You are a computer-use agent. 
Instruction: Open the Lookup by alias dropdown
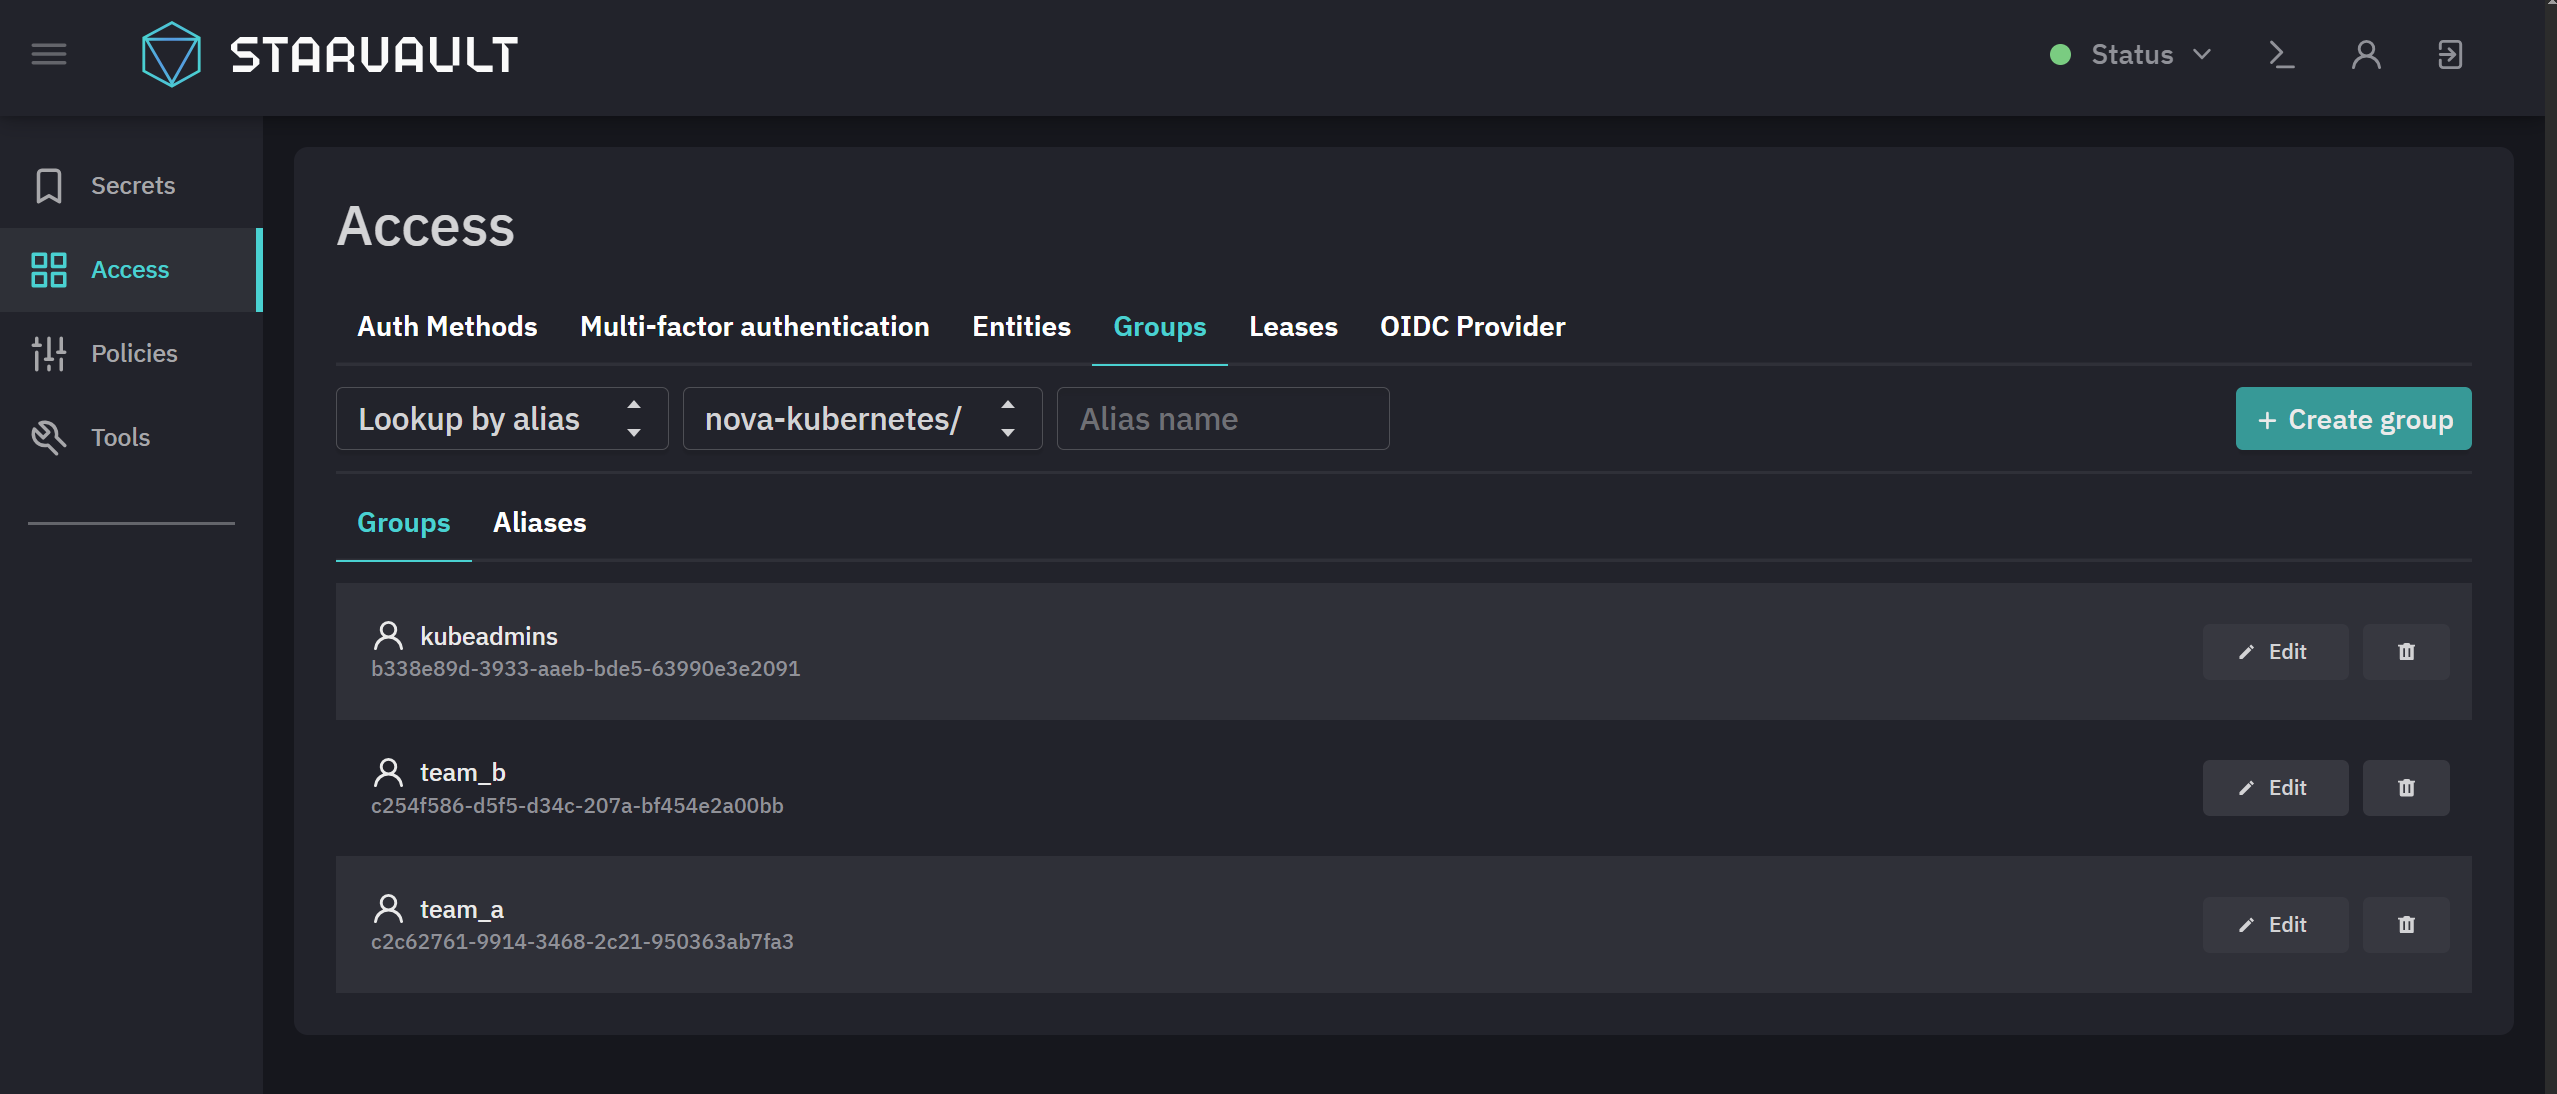tap(502, 419)
